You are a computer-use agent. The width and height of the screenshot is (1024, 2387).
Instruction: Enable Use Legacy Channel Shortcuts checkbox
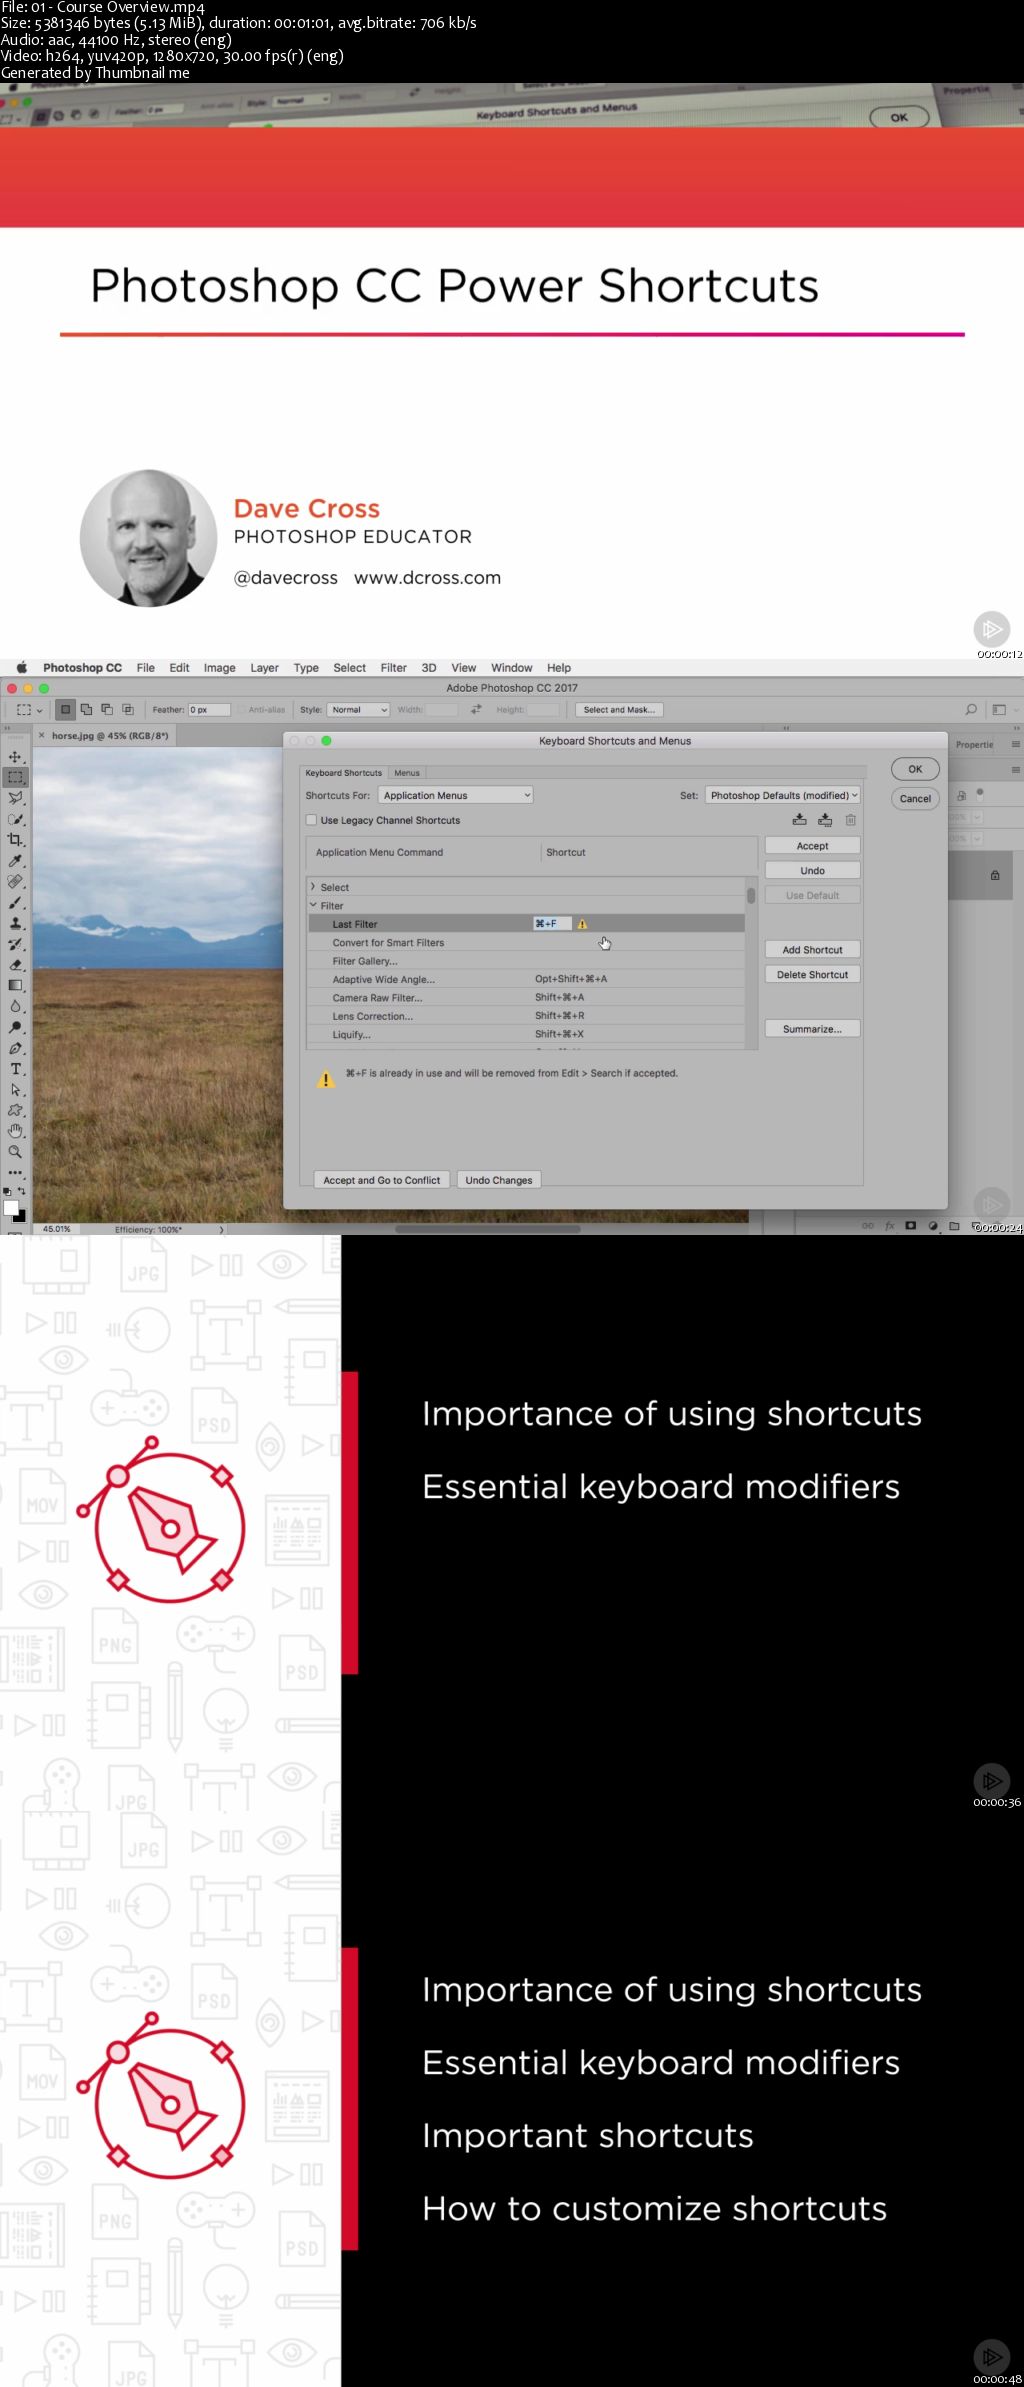point(311,820)
